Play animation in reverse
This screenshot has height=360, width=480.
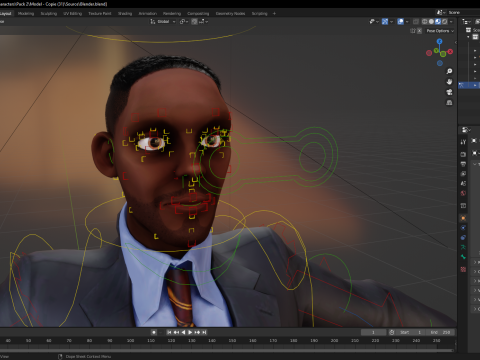click(183, 332)
